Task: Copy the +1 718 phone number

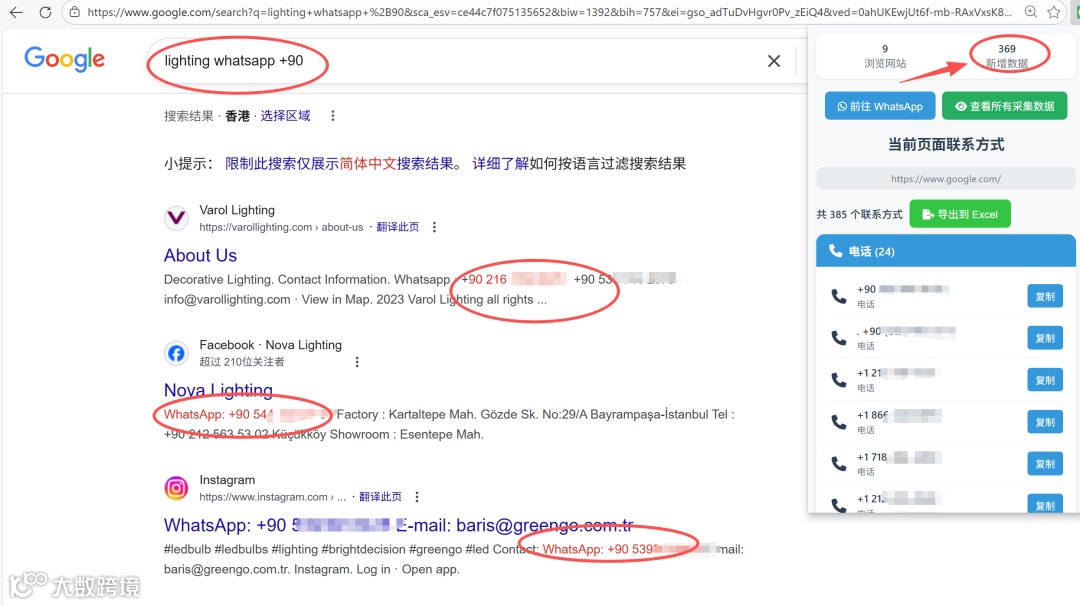Action: (1045, 464)
